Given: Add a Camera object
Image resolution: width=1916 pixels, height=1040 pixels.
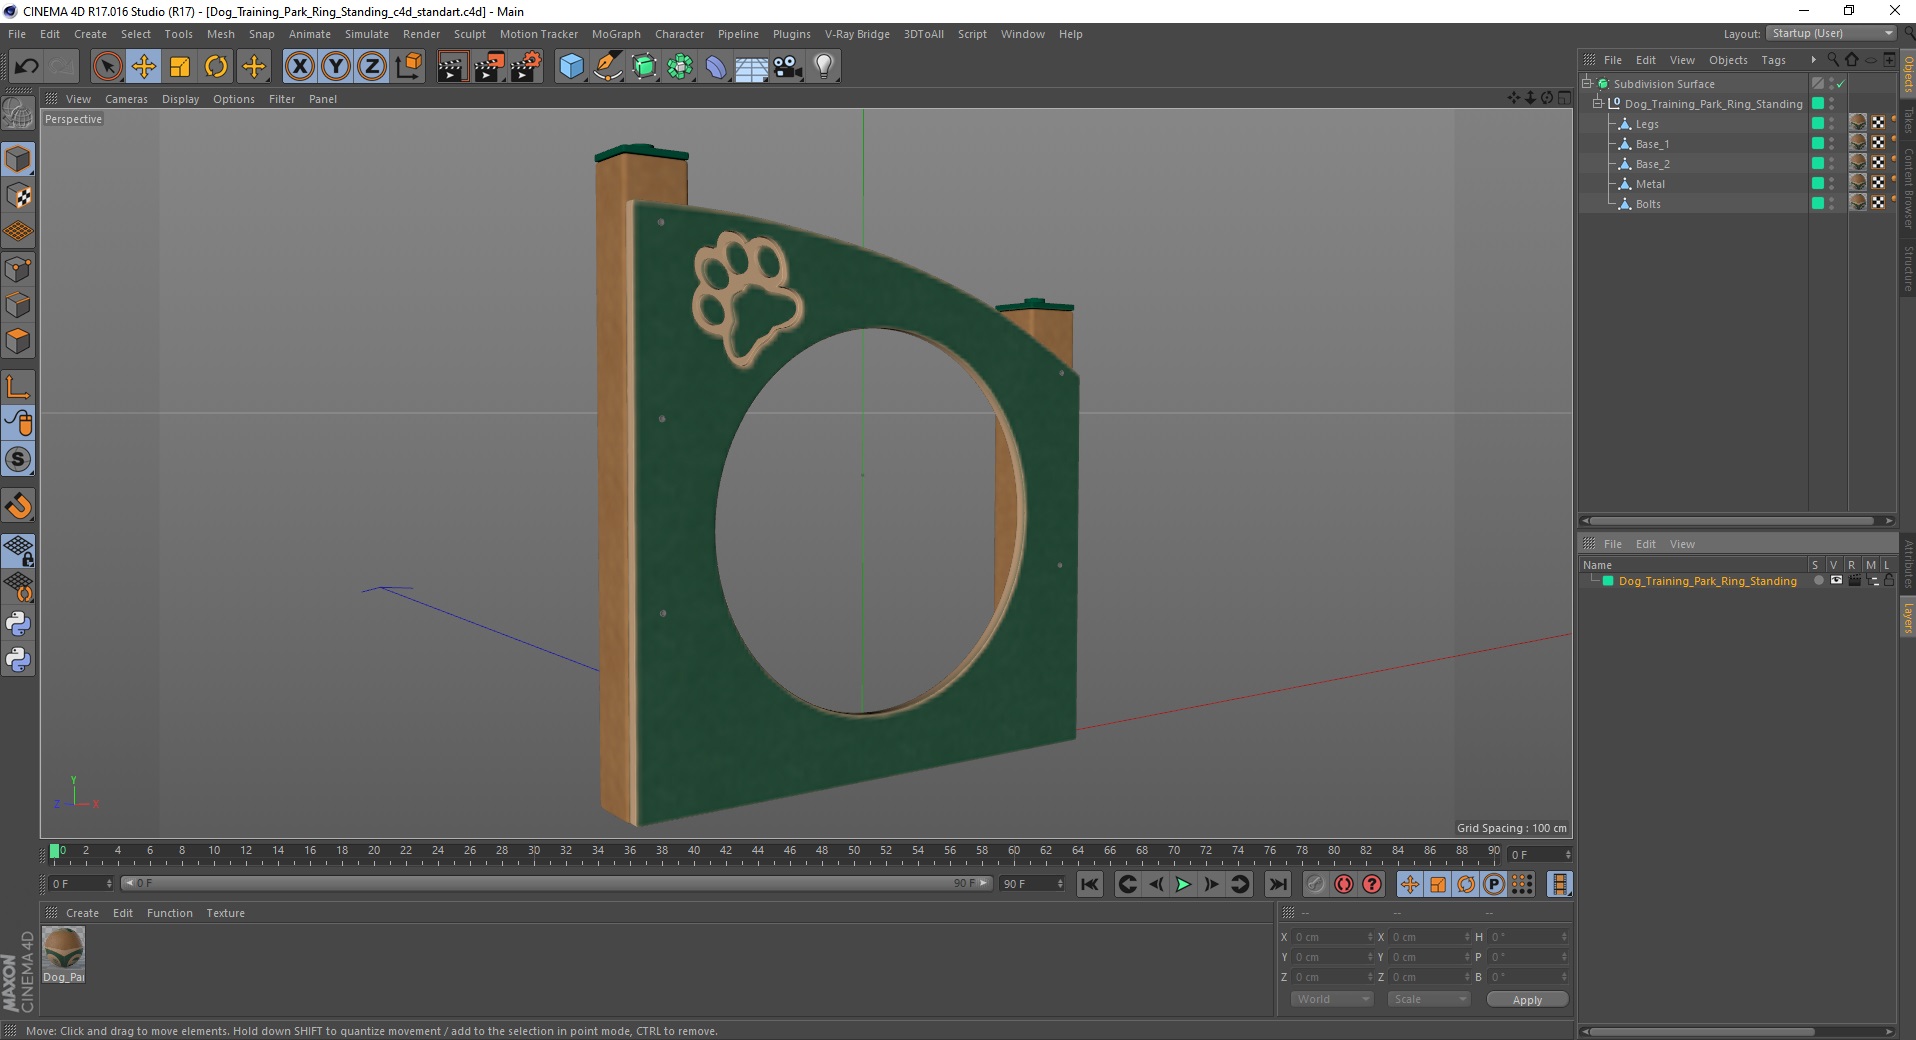Looking at the screenshot, I should [788, 67].
